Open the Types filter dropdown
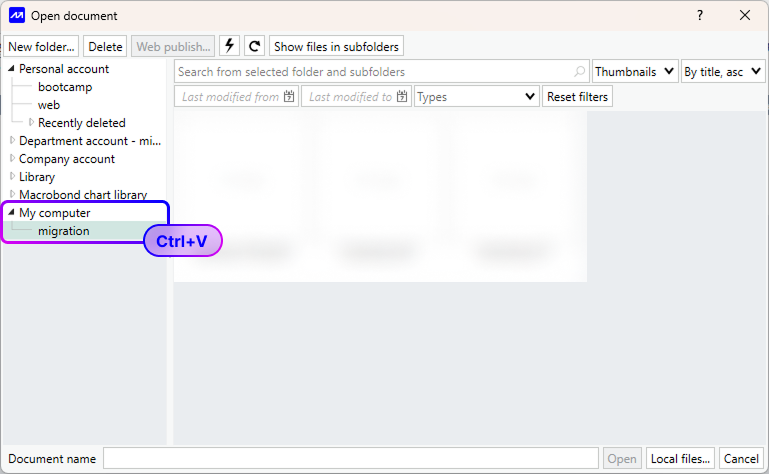 tap(476, 97)
